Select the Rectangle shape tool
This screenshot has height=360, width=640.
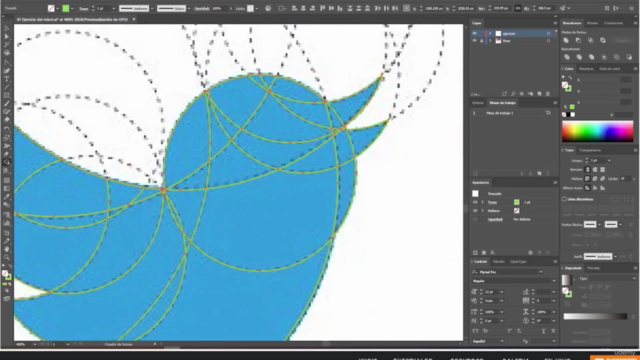(7, 96)
